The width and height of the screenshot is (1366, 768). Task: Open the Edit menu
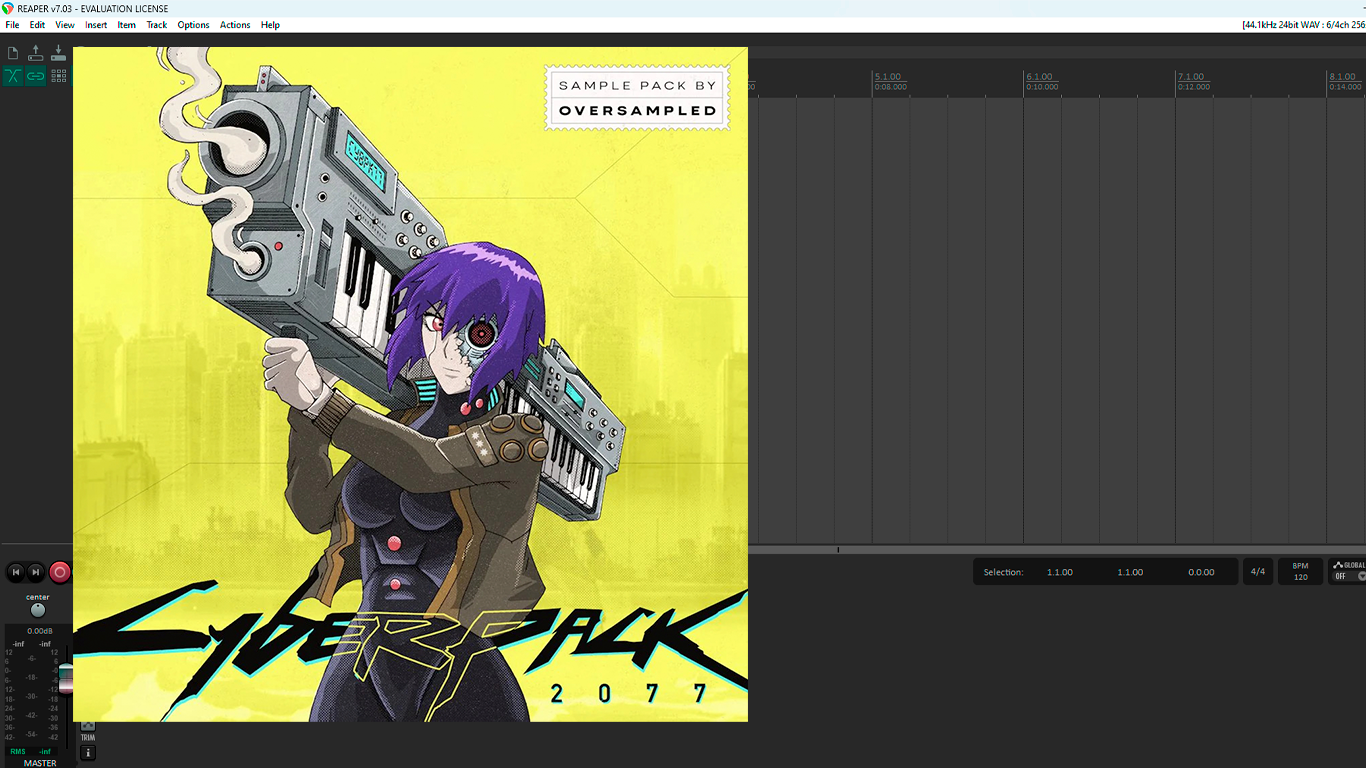pos(37,25)
